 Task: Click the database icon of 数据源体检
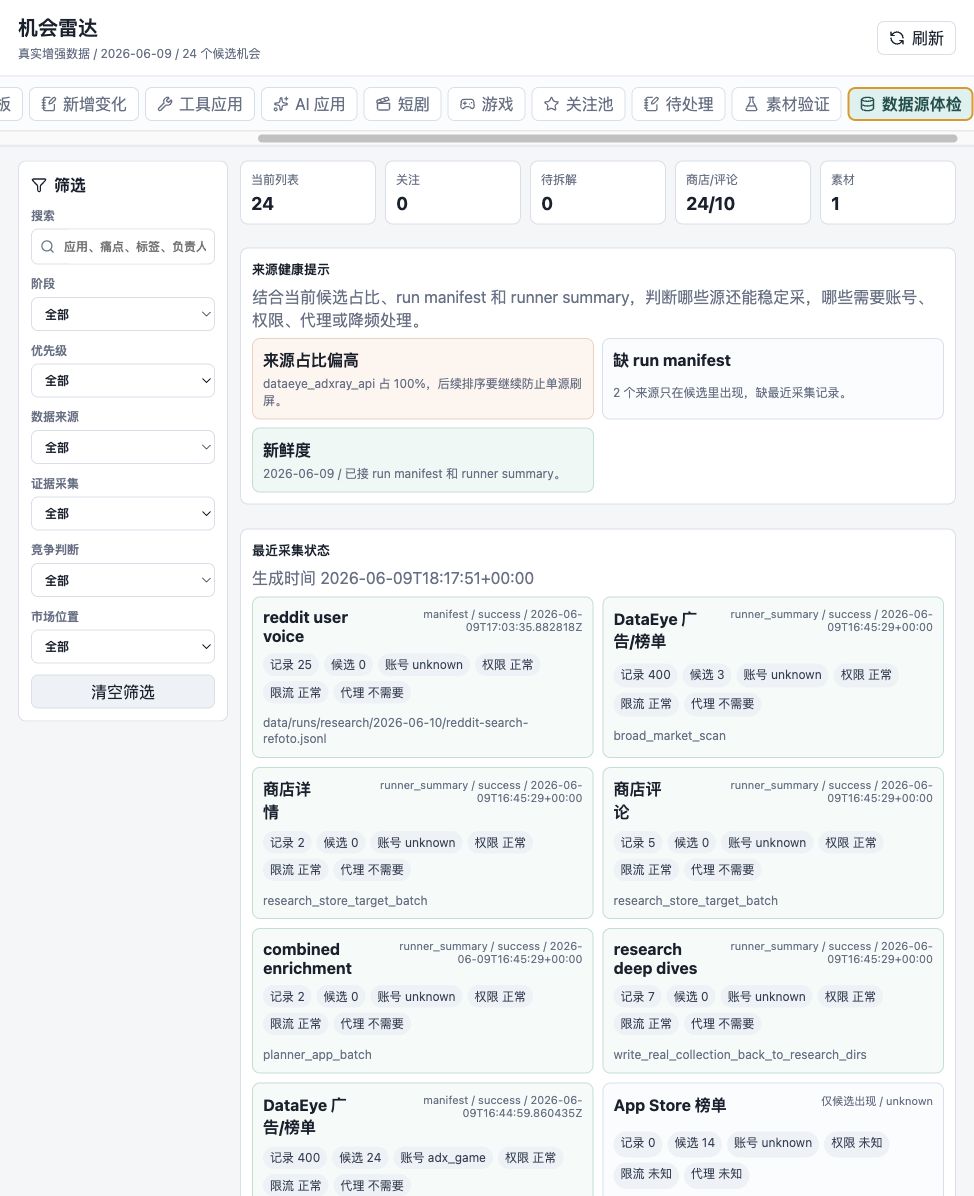coord(867,104)
